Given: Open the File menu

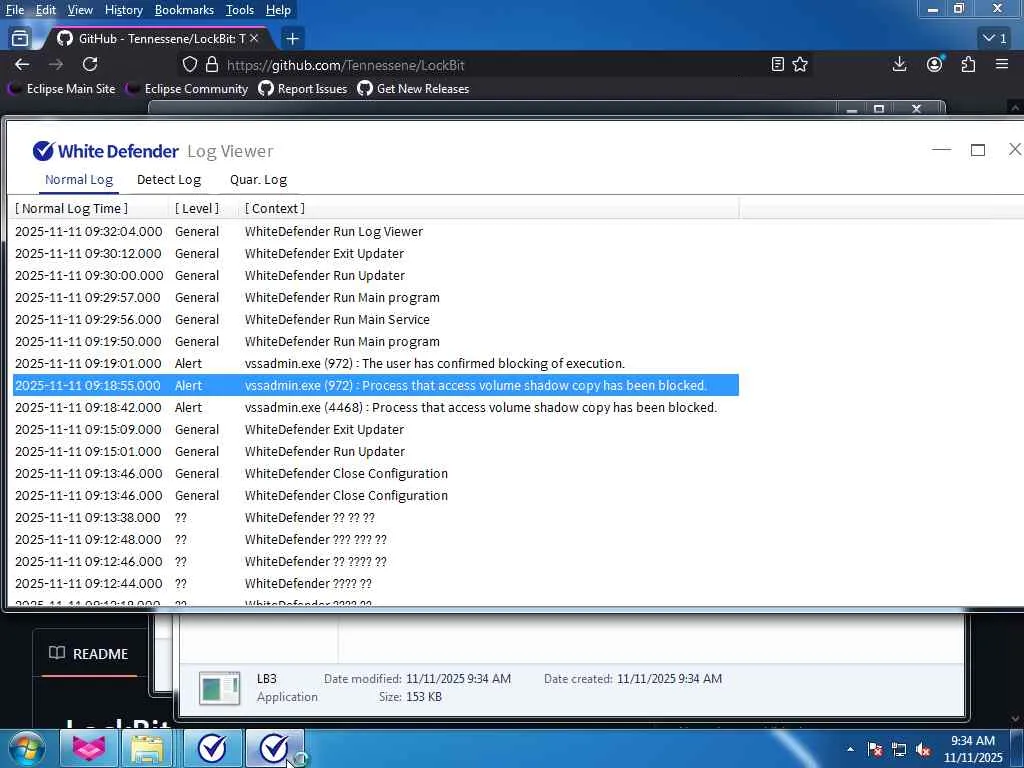Looking at the screenshot, I should pyautogui.click(x=15, y=10).
